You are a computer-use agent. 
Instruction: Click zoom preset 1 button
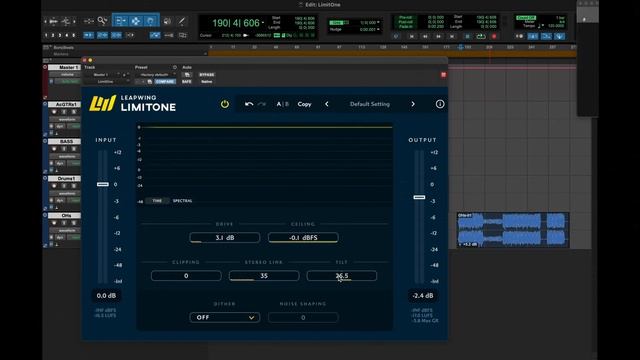(46, 36)
